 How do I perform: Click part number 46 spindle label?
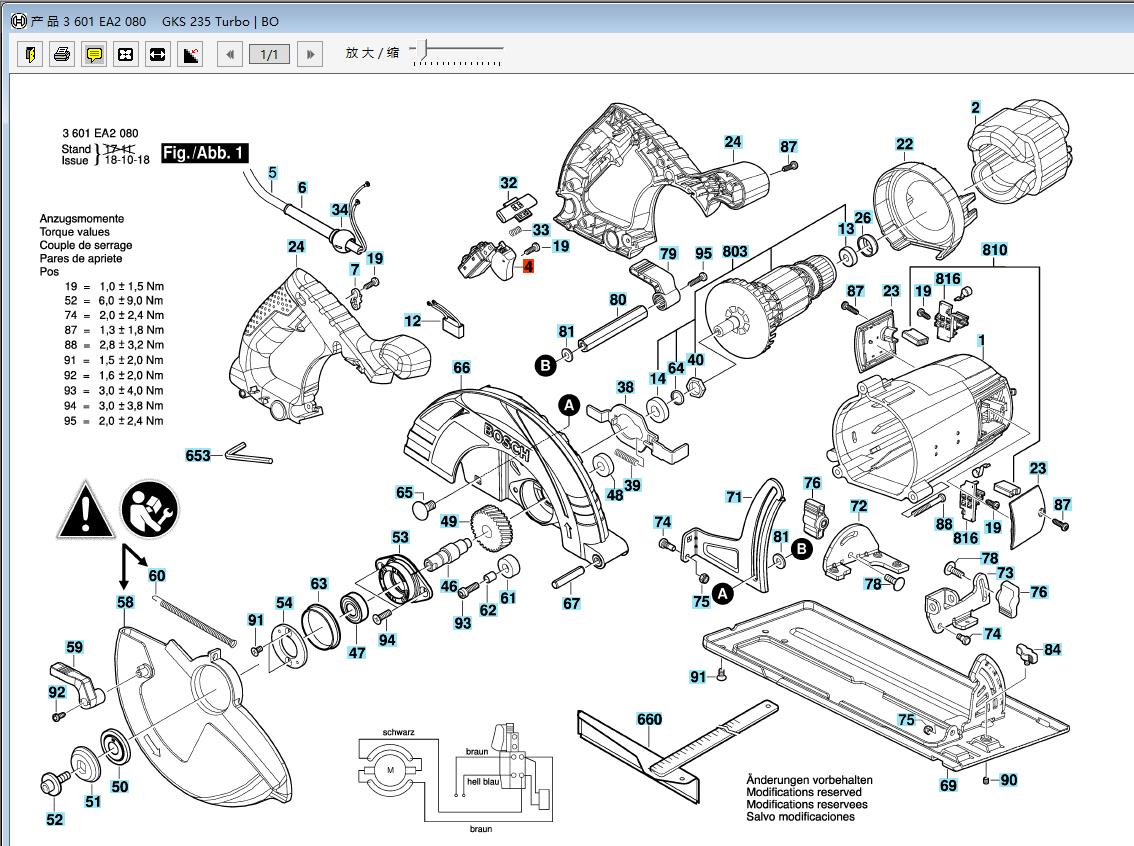449,586
